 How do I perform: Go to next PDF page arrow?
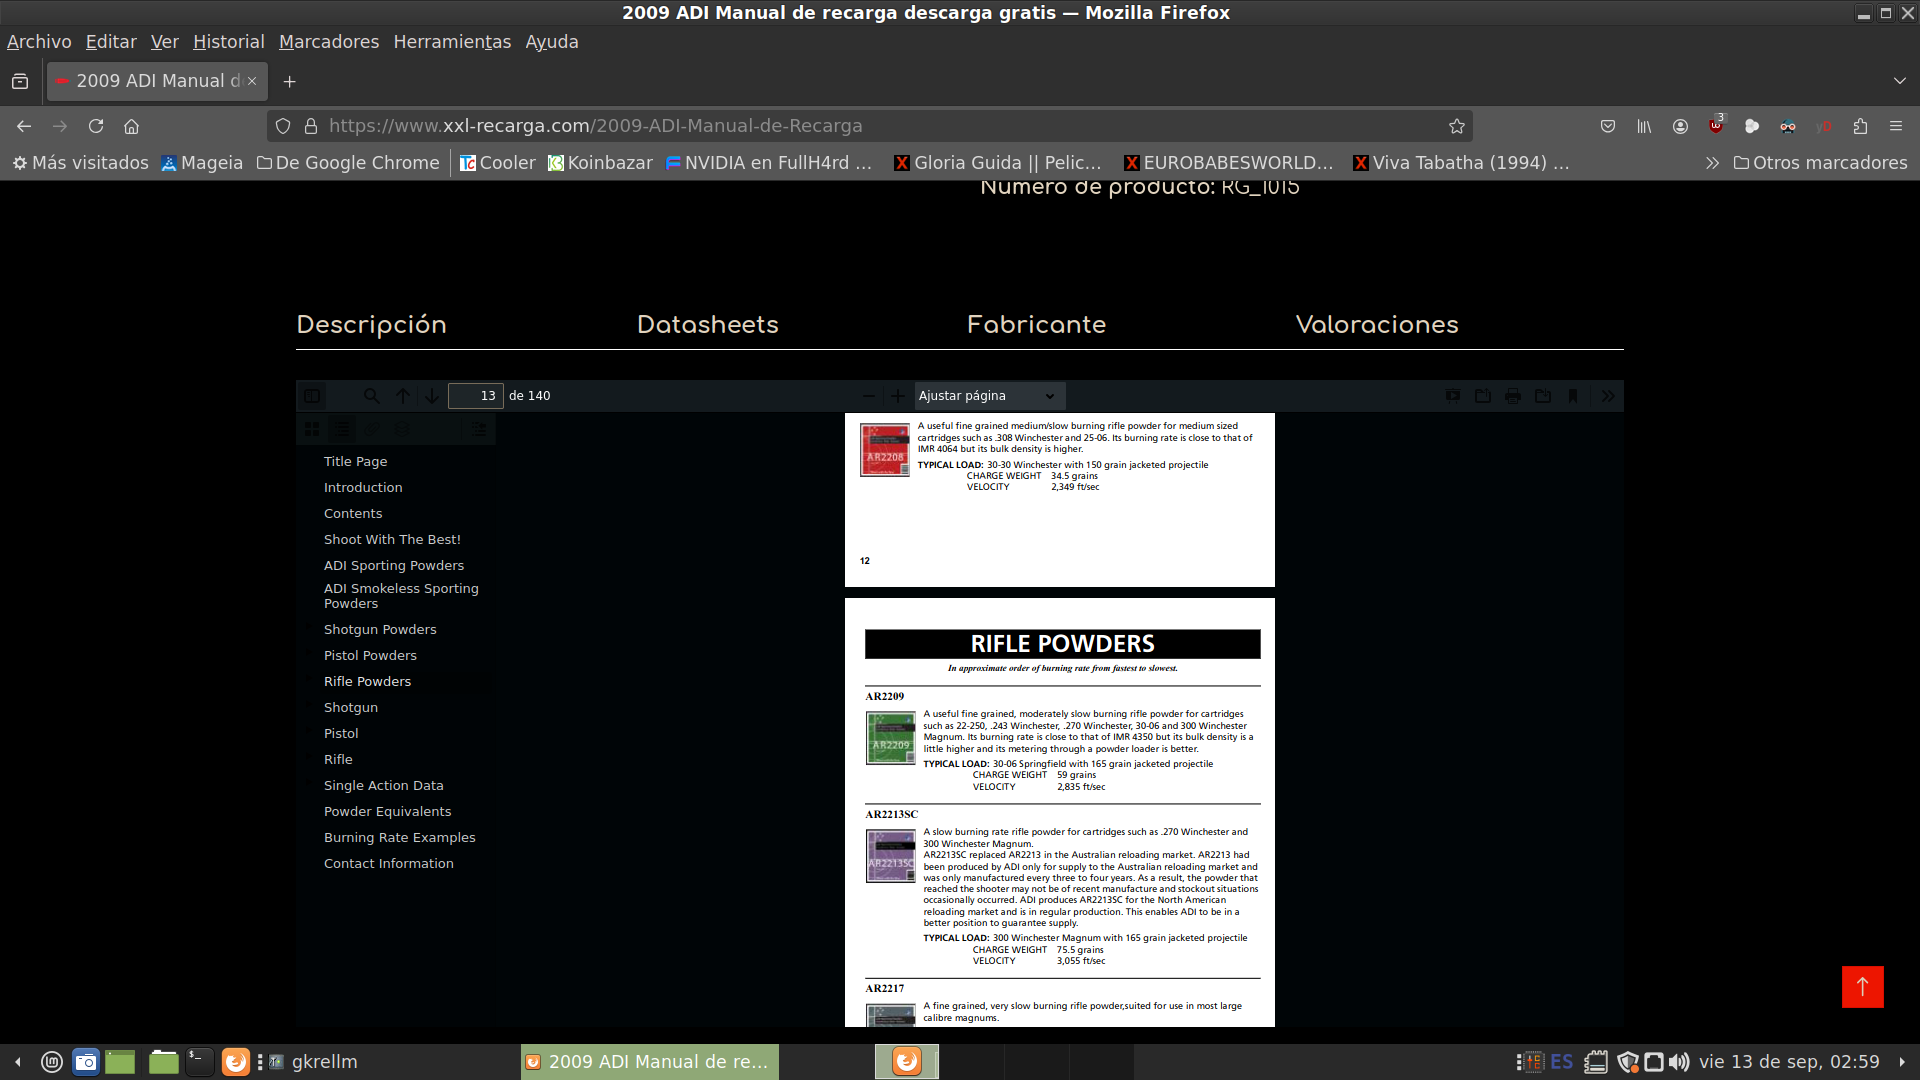click(x=432, y=396)
